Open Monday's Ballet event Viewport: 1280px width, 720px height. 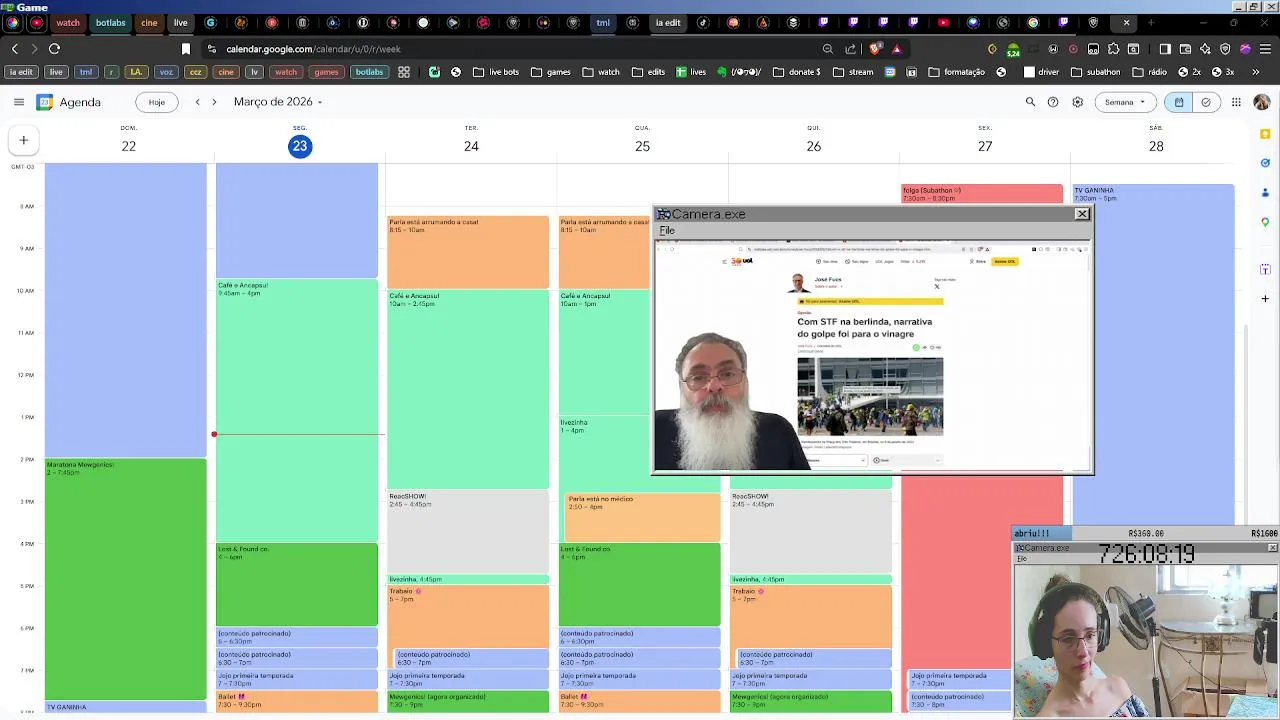297,700
